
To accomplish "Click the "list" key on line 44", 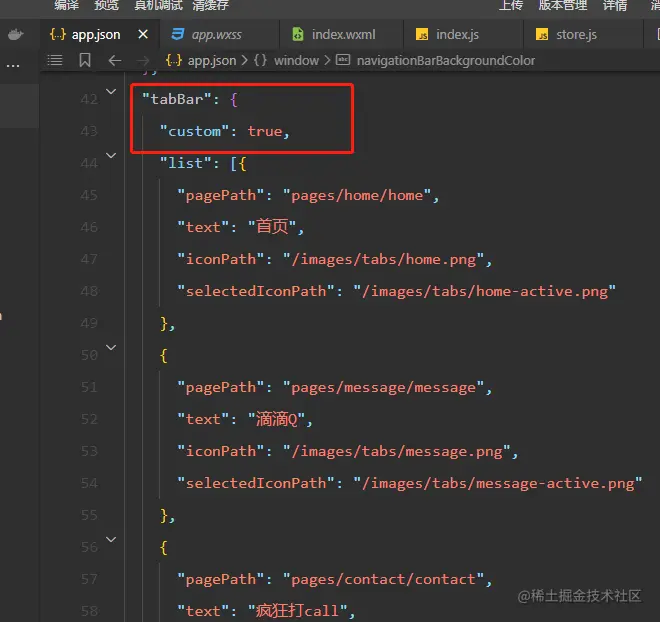I will click(x=186, y=163).
